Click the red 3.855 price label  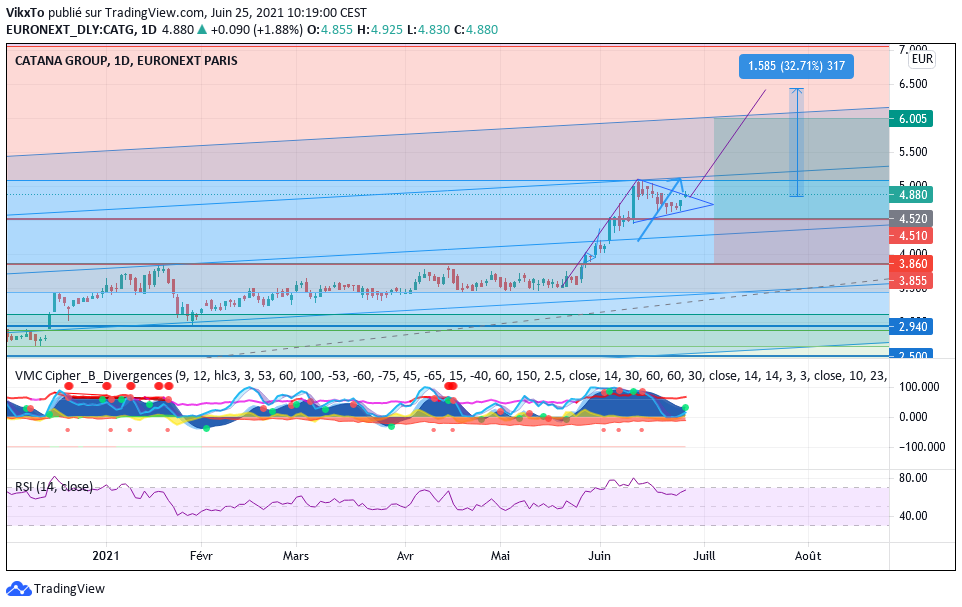tap(911, 280)
